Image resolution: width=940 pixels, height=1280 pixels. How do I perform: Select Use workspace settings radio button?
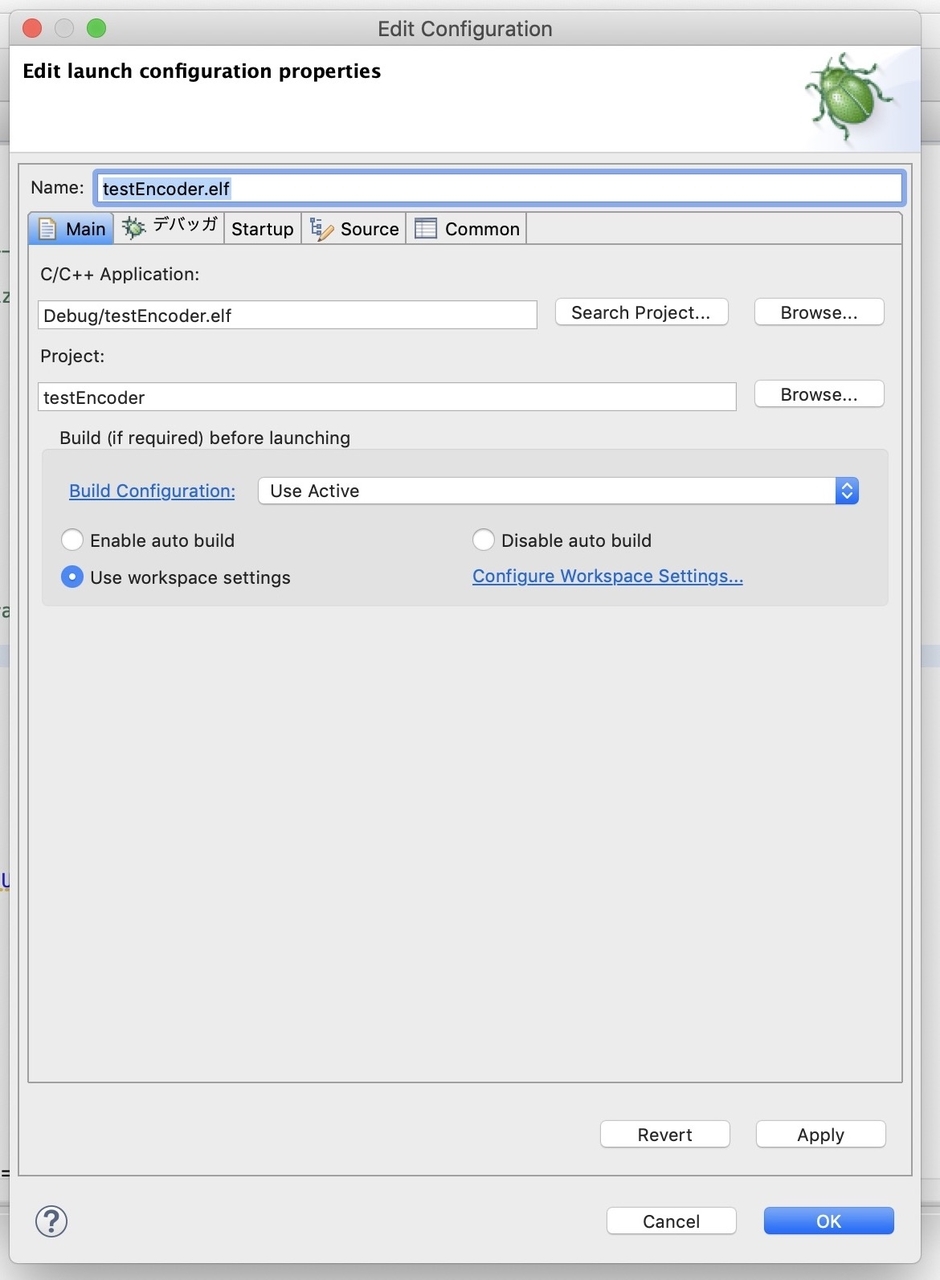[x=72, y=577]
